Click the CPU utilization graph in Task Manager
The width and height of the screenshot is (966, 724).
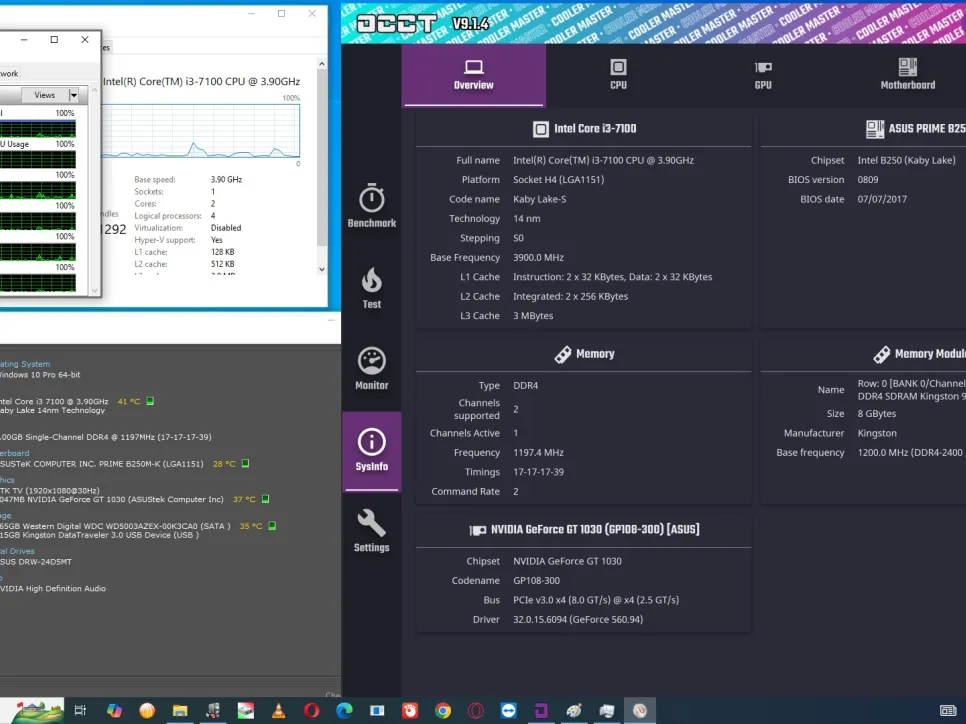[200, 131]
